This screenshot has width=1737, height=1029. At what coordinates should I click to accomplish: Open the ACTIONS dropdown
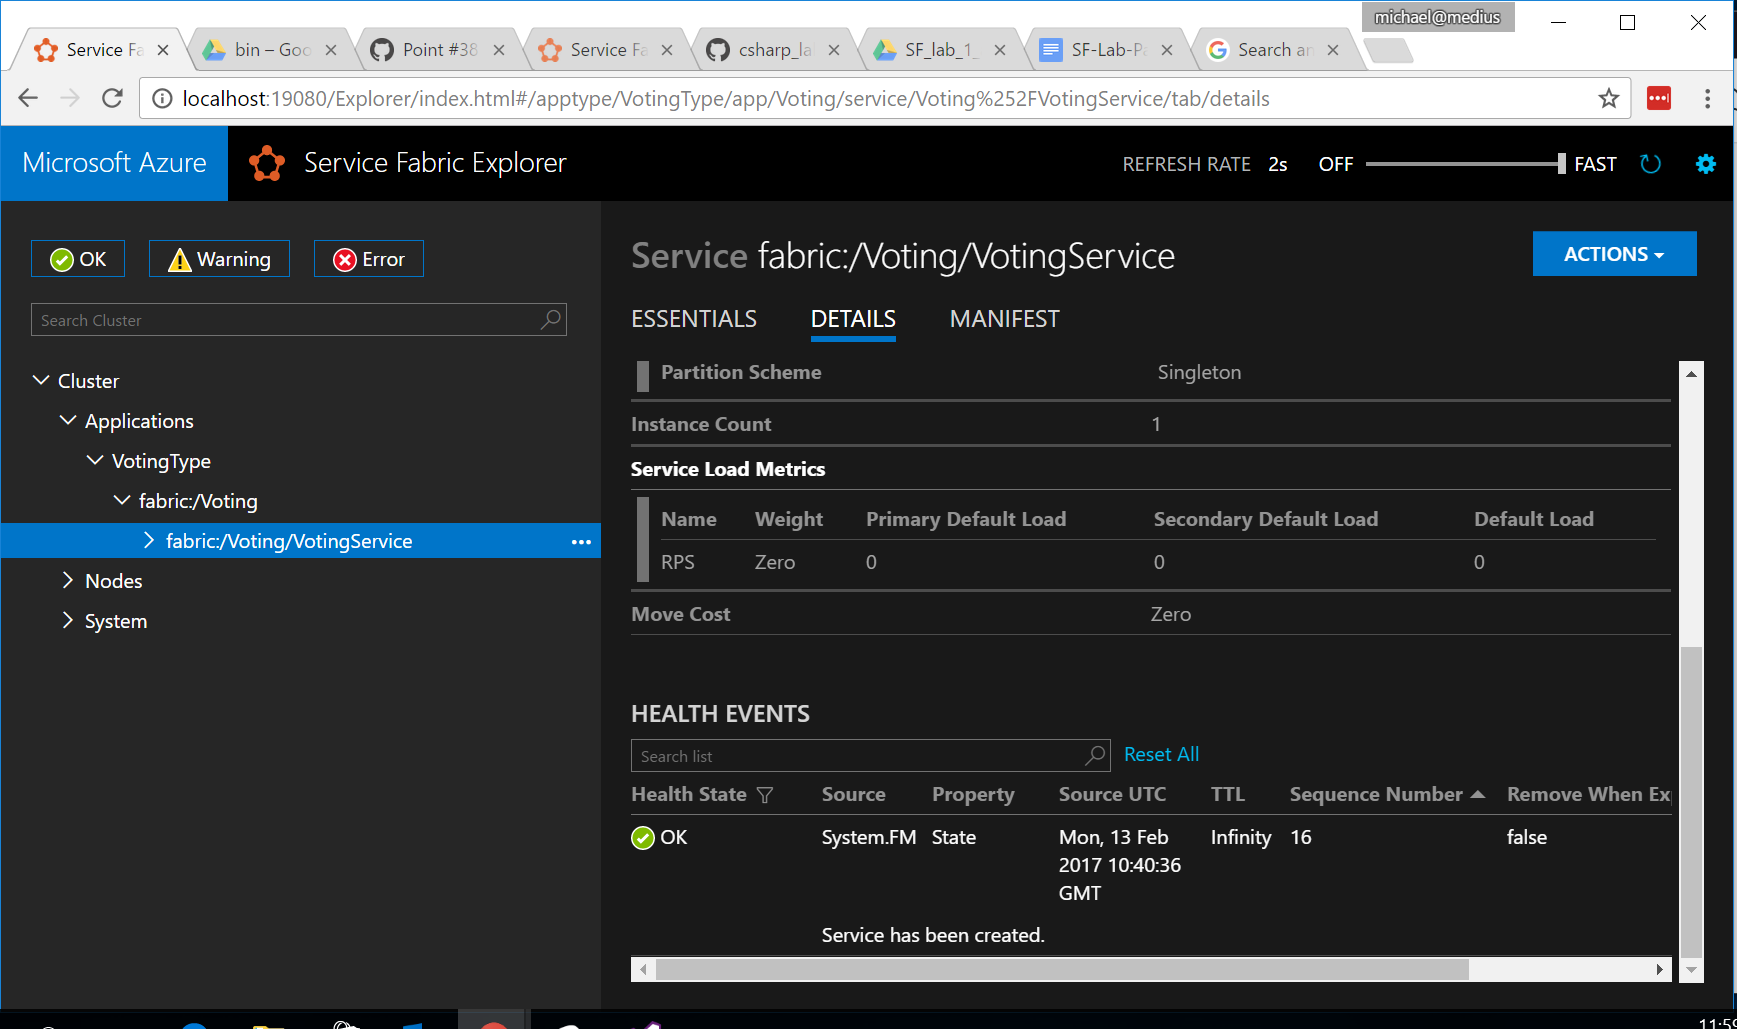click(1614, 254)
